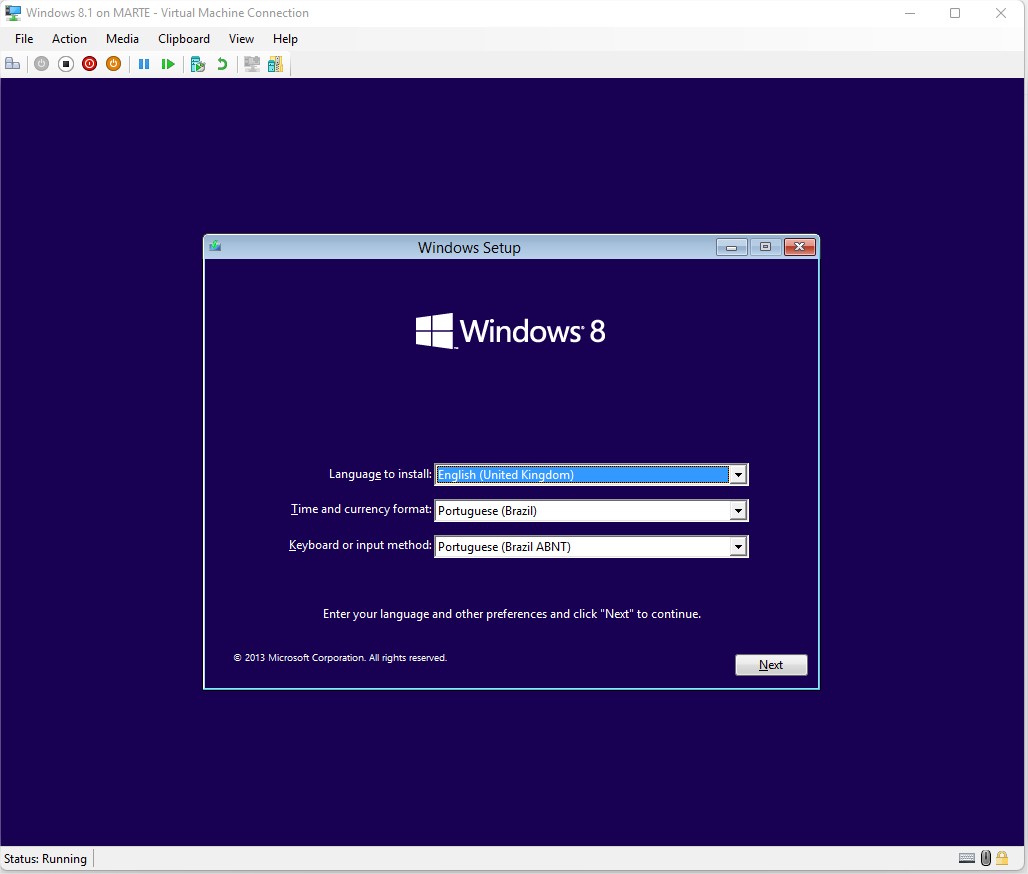Click the Virtual Machine Connection window icon
The width and height of the screenshot is (1028, 874).
pos(13,12)
